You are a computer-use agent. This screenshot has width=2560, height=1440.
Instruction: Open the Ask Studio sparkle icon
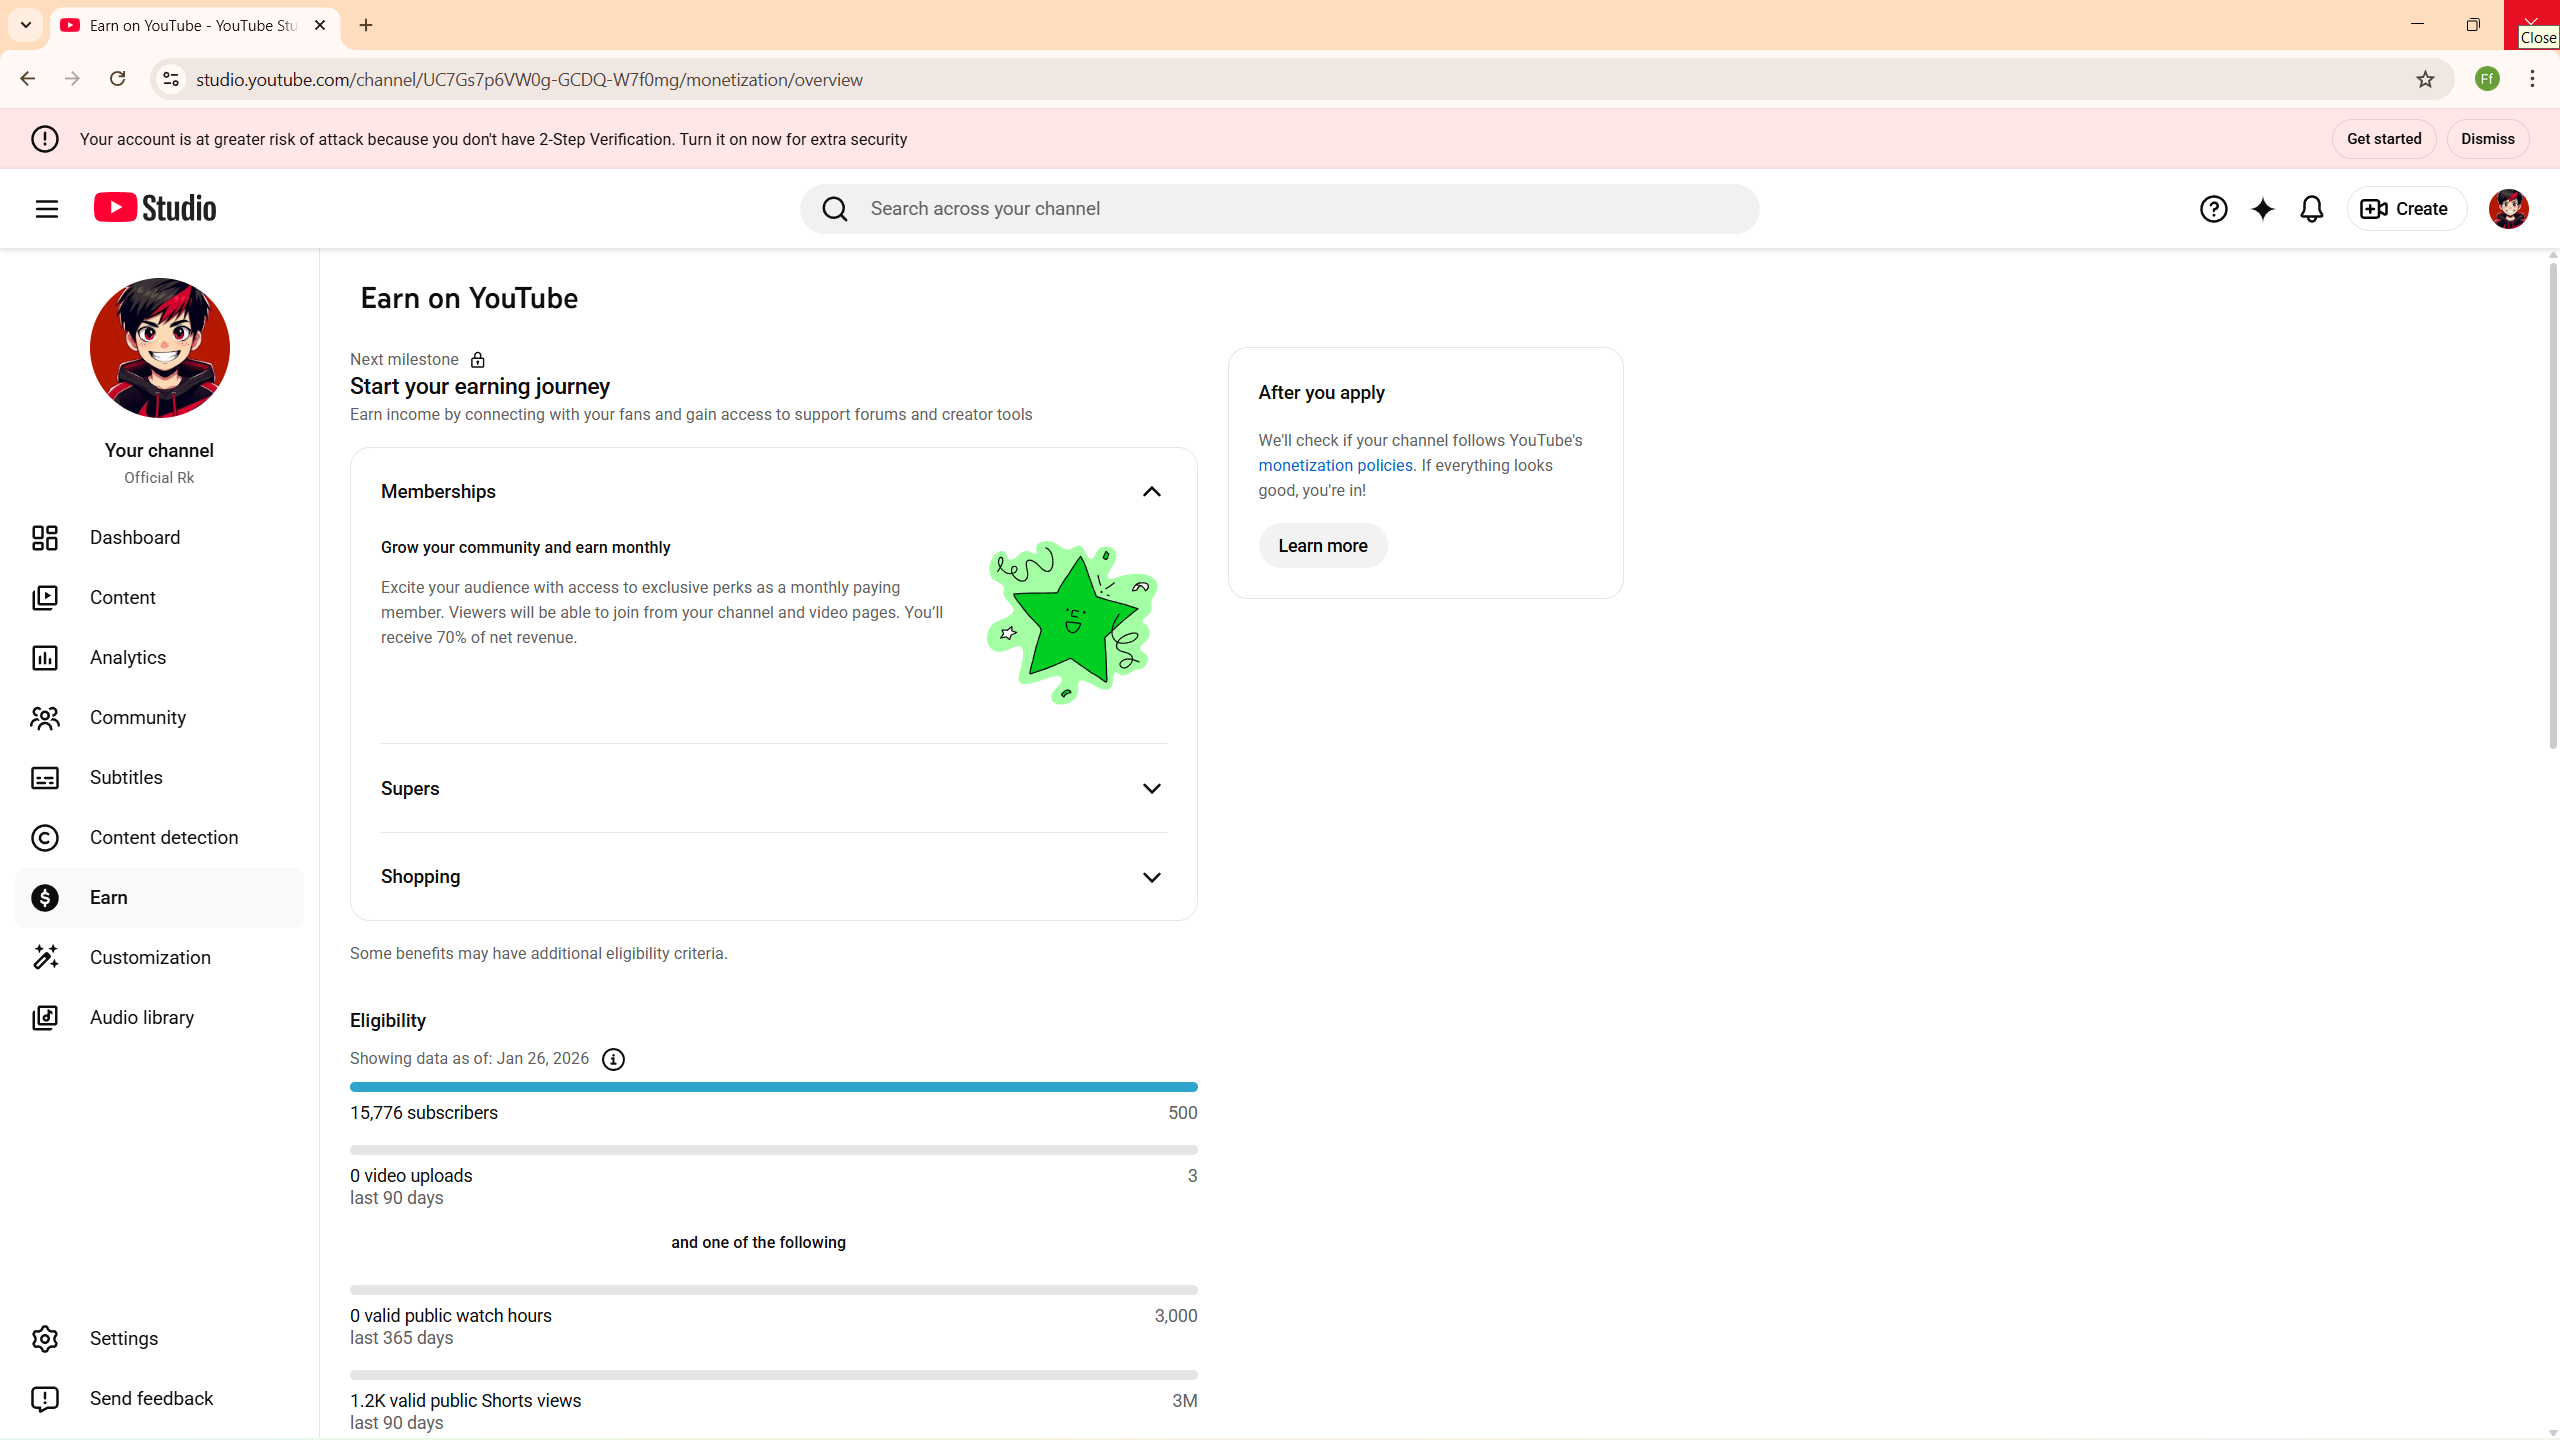(2262, 208)
